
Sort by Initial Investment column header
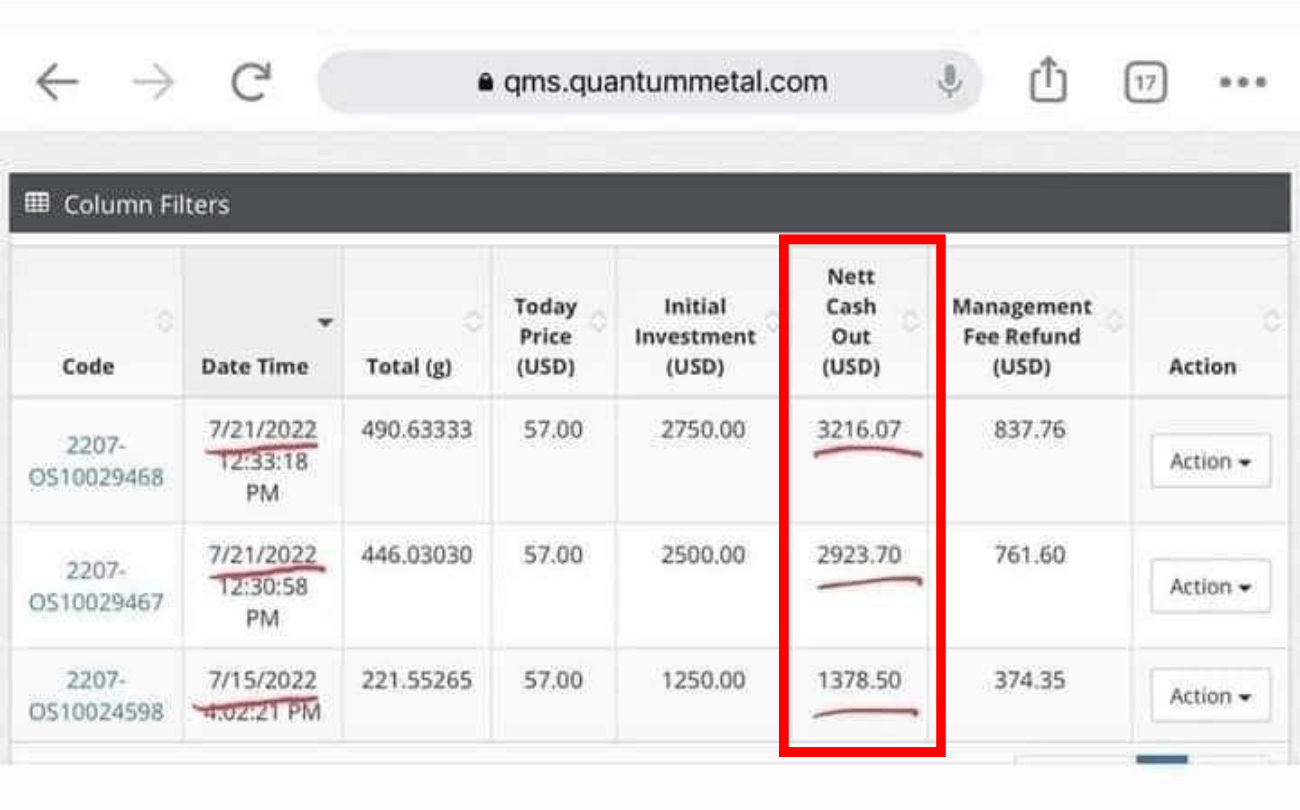(695, 336)
